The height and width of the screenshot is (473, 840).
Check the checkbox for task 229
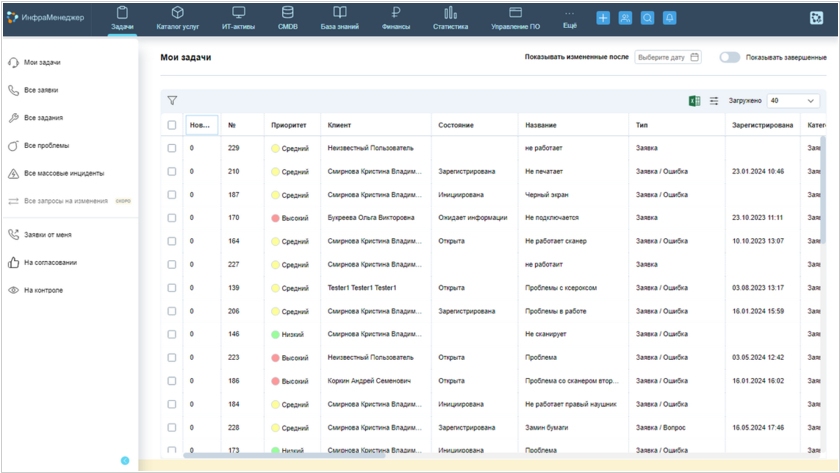click(x=171, y=148)
